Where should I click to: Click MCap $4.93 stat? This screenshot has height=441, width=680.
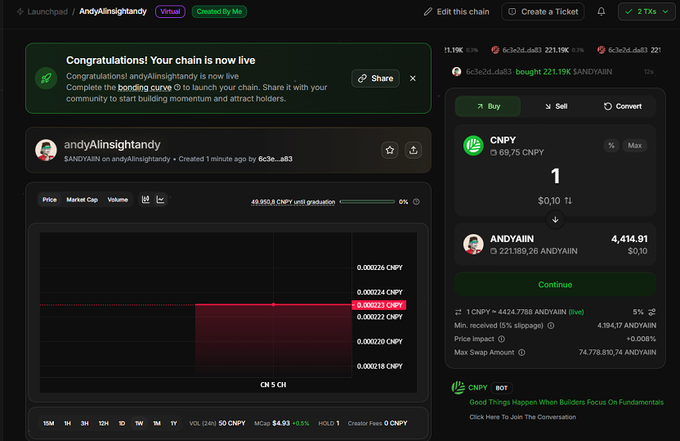click(x=282, y=423)
